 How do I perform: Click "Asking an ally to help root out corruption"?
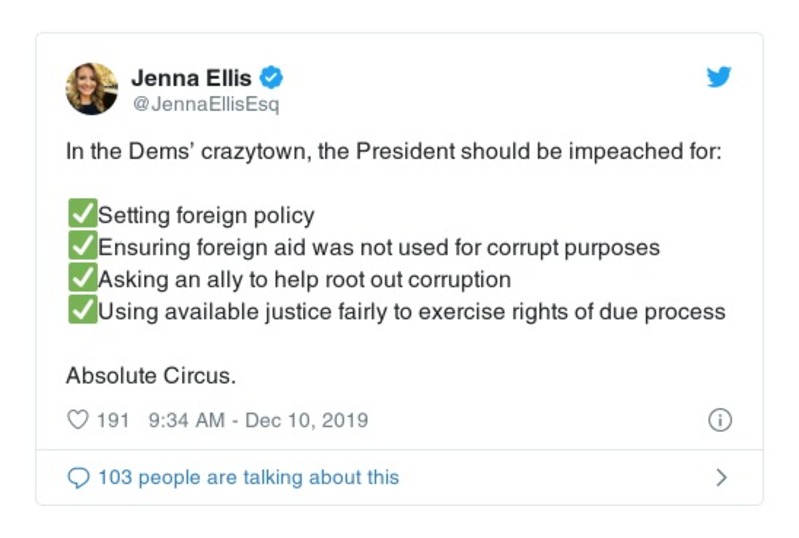point(304,279)
